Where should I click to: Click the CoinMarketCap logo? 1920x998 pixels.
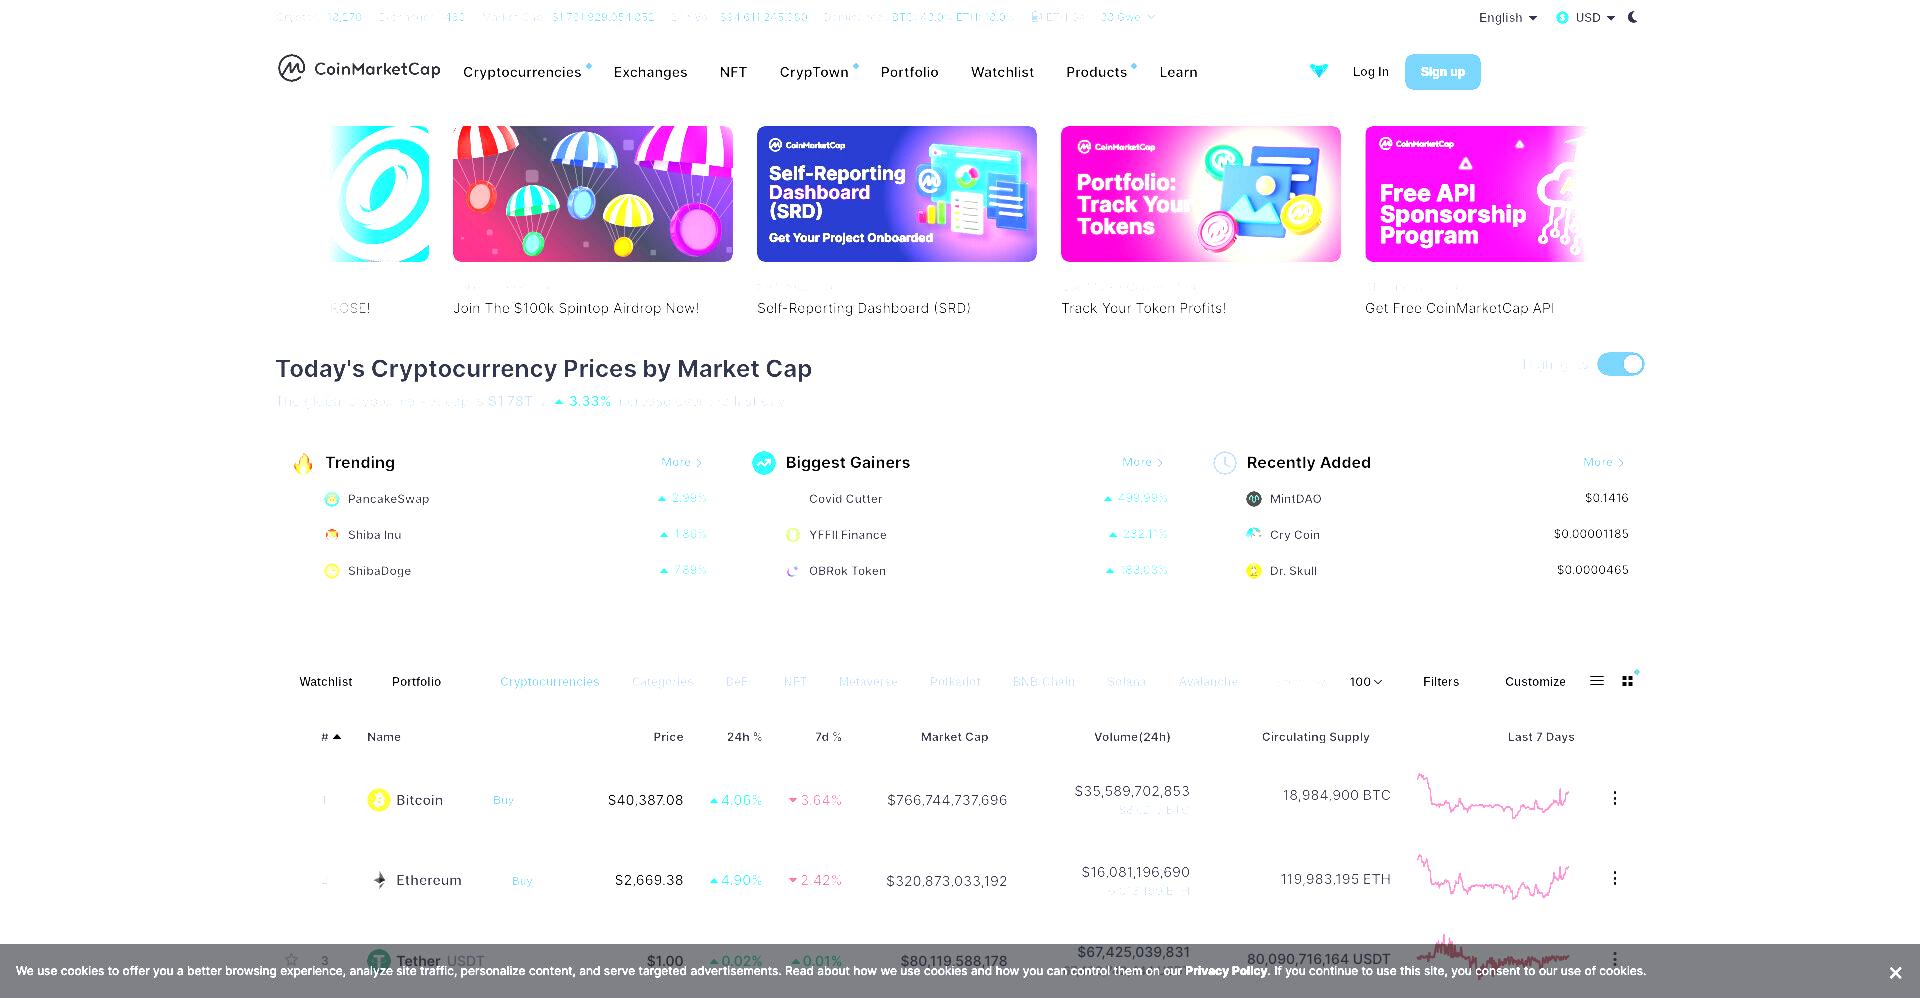359,69
